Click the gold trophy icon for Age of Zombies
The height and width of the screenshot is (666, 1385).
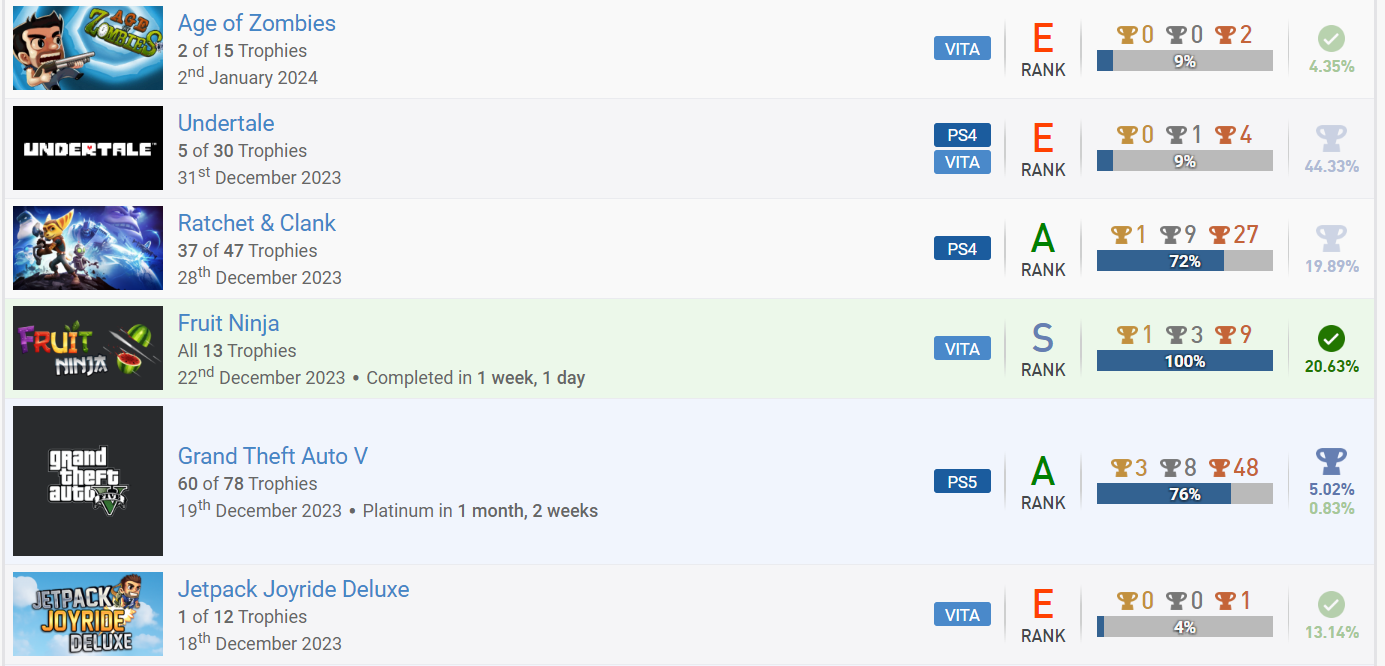(x=1127, y=35)
